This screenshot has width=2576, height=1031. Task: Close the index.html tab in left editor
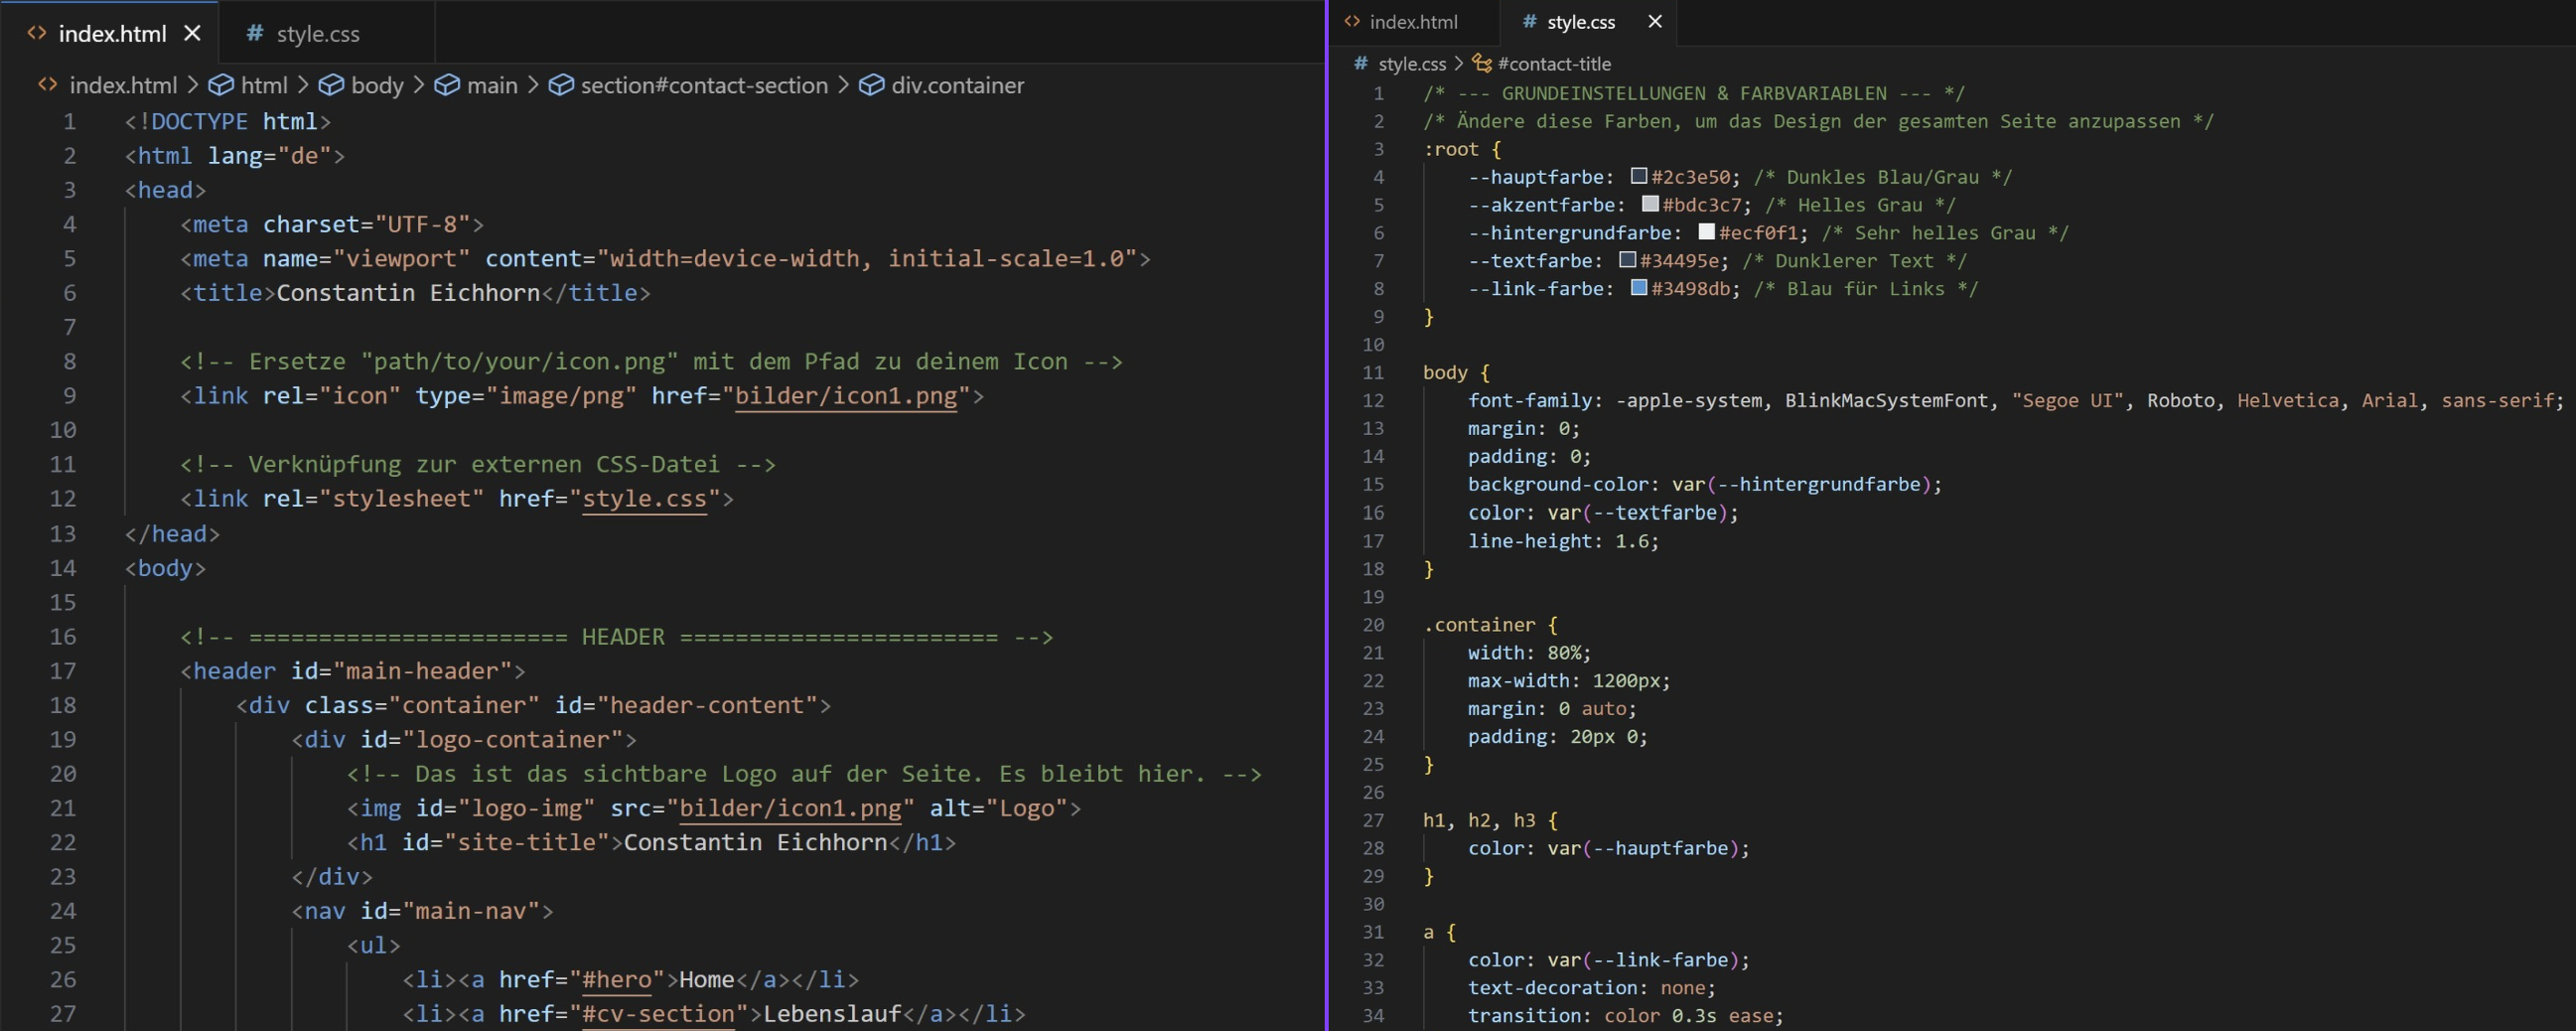pos(192,34)
